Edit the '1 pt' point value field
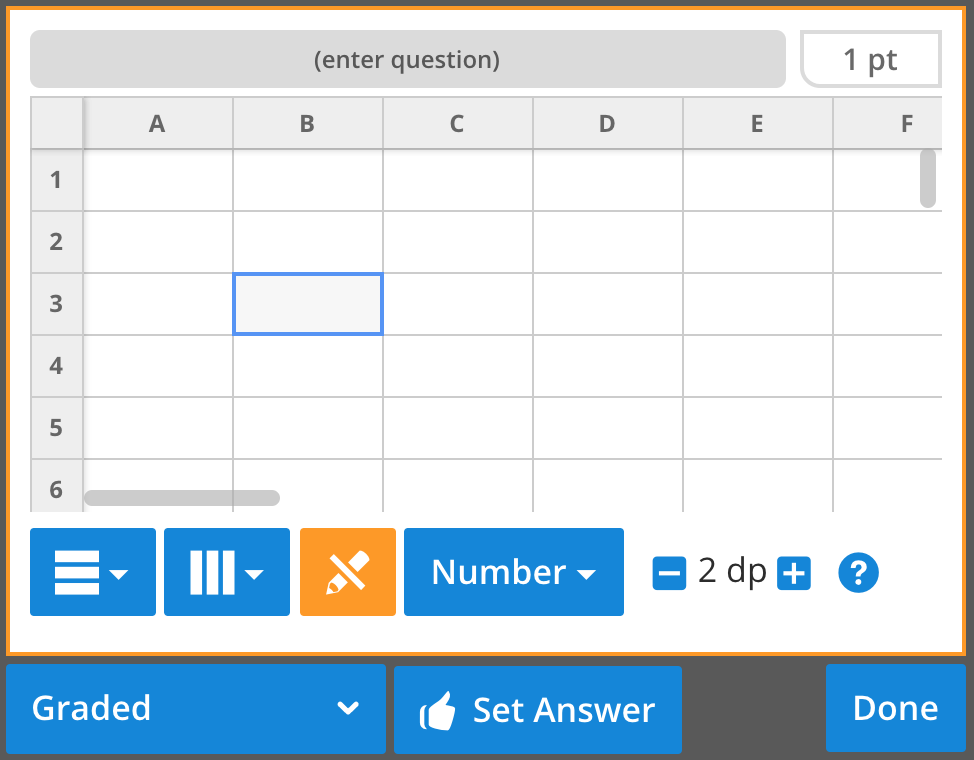 pos(870,59)
